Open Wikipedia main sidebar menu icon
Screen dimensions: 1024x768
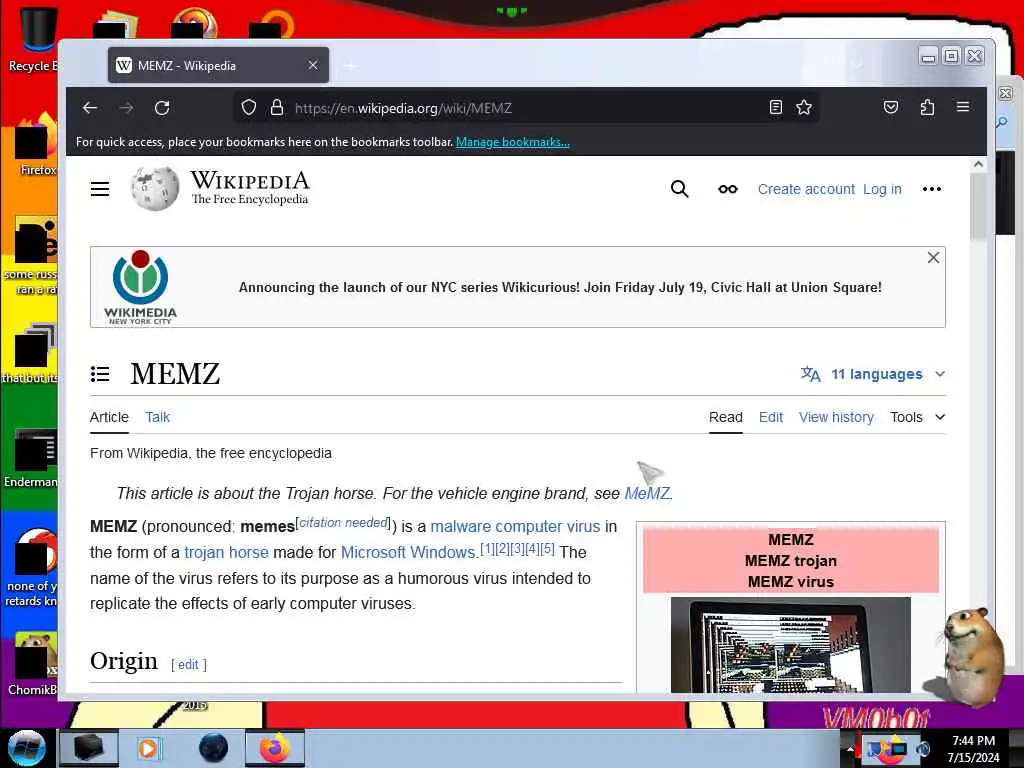pyautogui.click(x=100, y=189)
